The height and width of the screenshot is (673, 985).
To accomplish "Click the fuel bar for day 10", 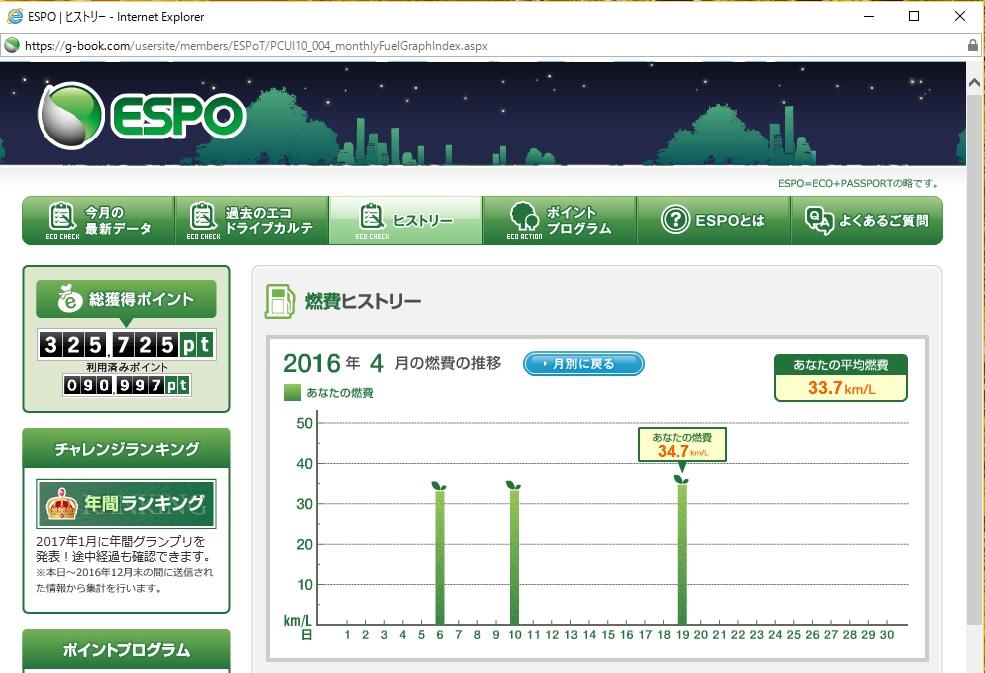I will coord(514,557).
